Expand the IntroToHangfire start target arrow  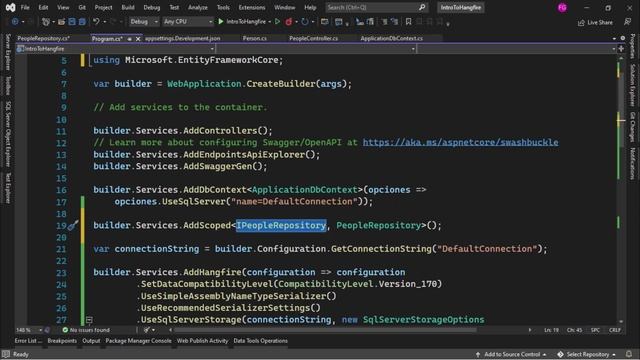269,22
